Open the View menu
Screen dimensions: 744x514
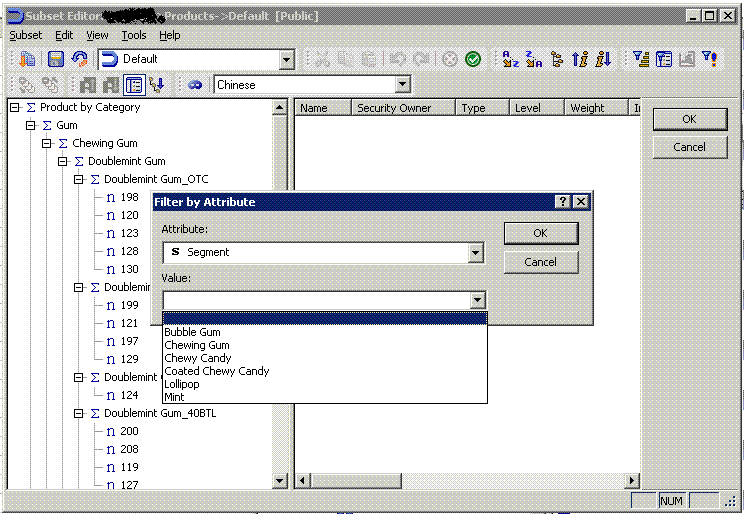[97, 35]
